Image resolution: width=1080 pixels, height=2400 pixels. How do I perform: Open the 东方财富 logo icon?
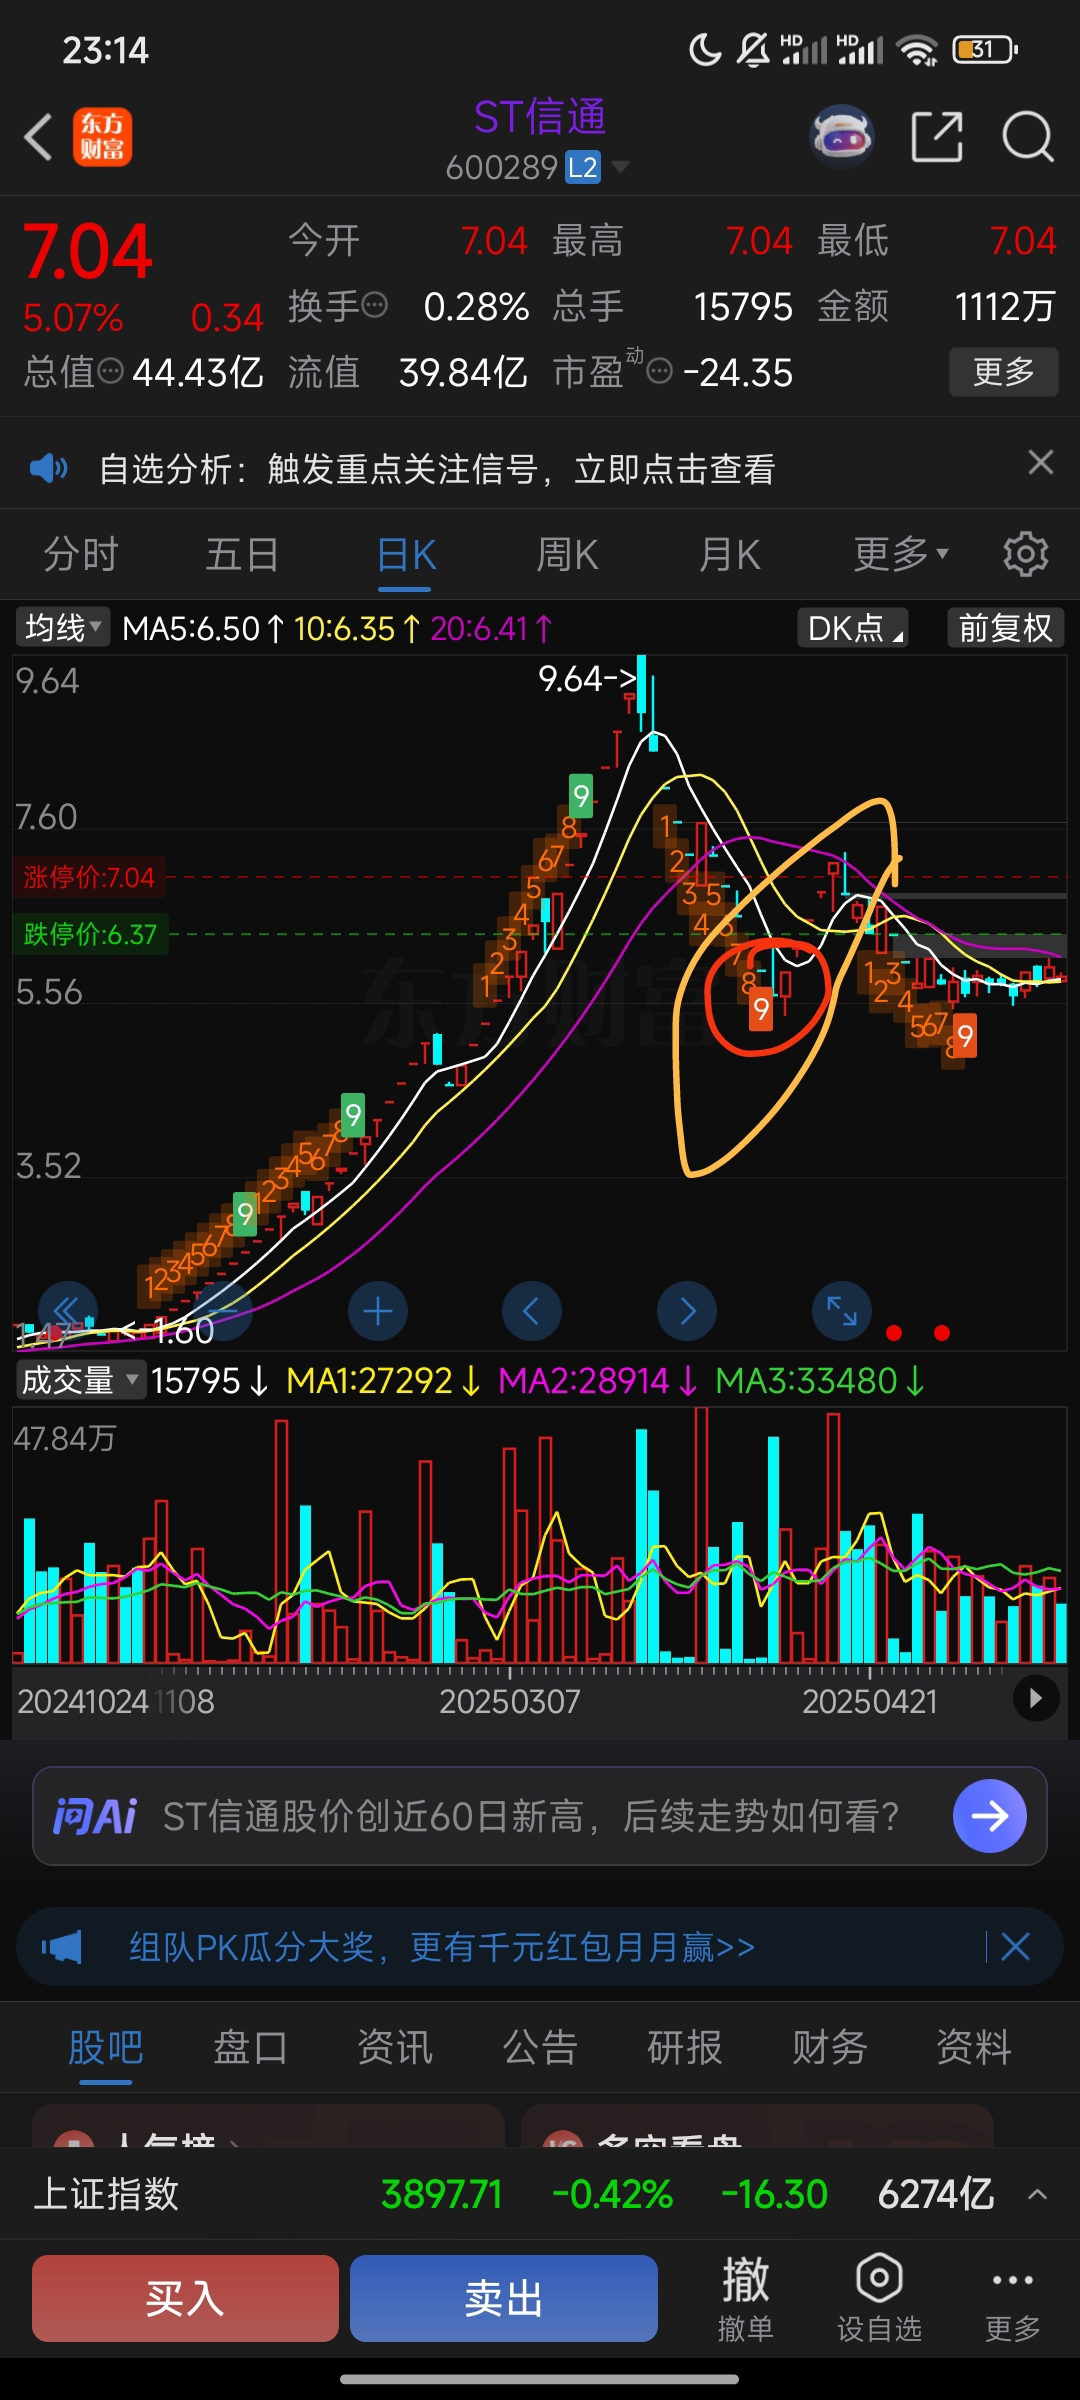(102, 137)
